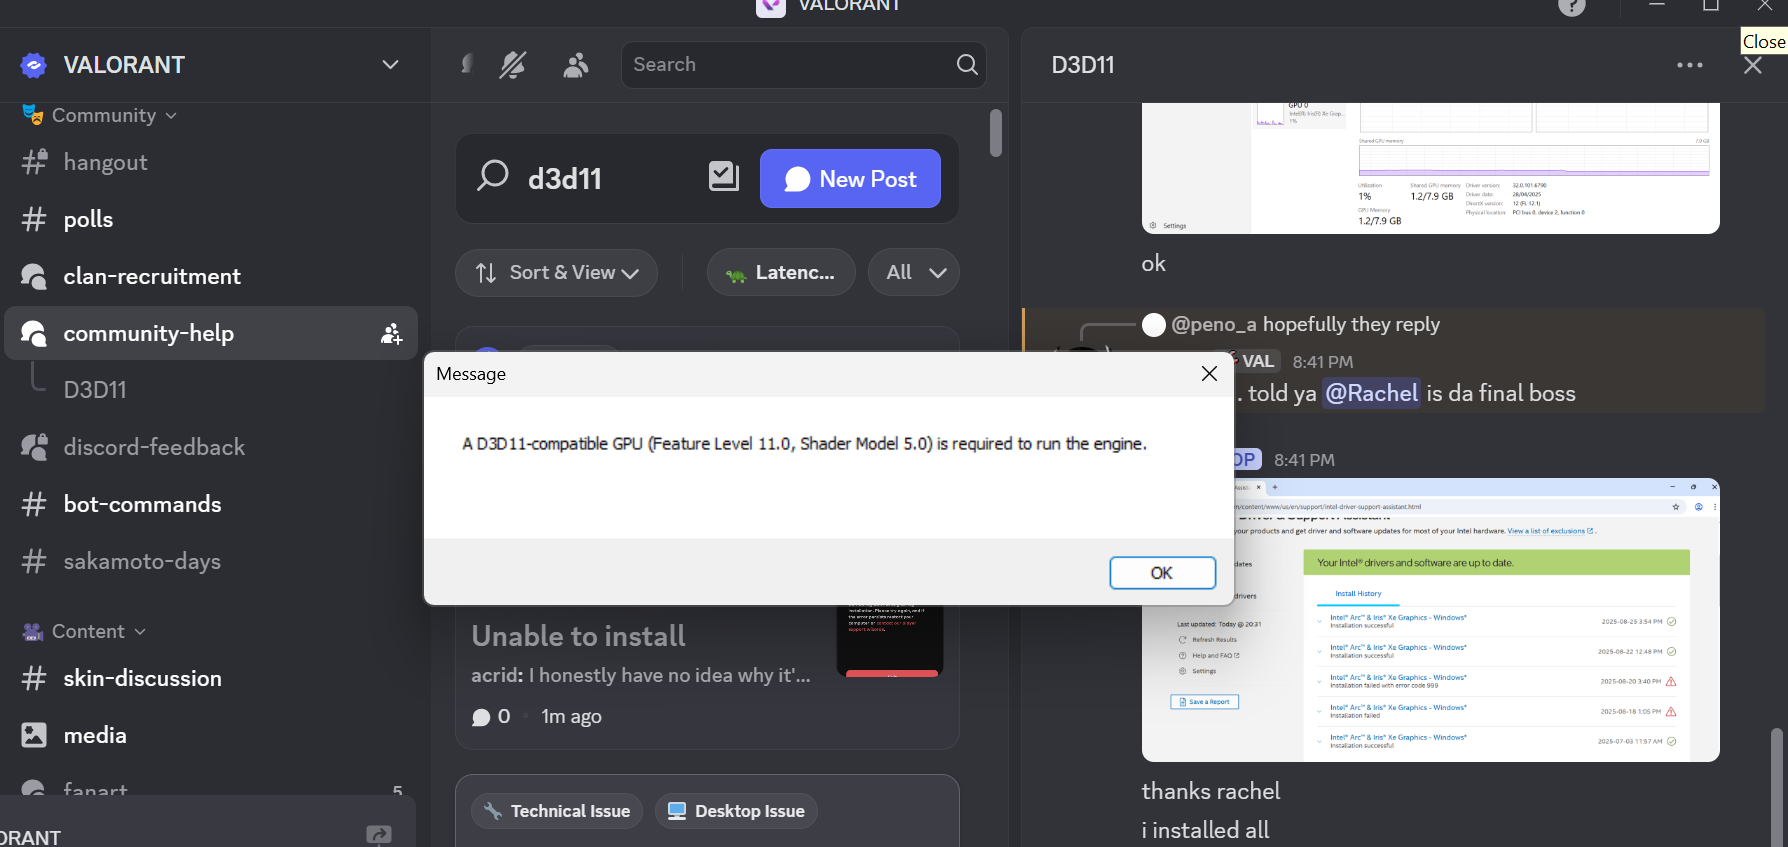Click the share arrow icon at bottom-left panel
This screenshot has height=847, width=1788.
pyautogui.click(x=379, y=835)
